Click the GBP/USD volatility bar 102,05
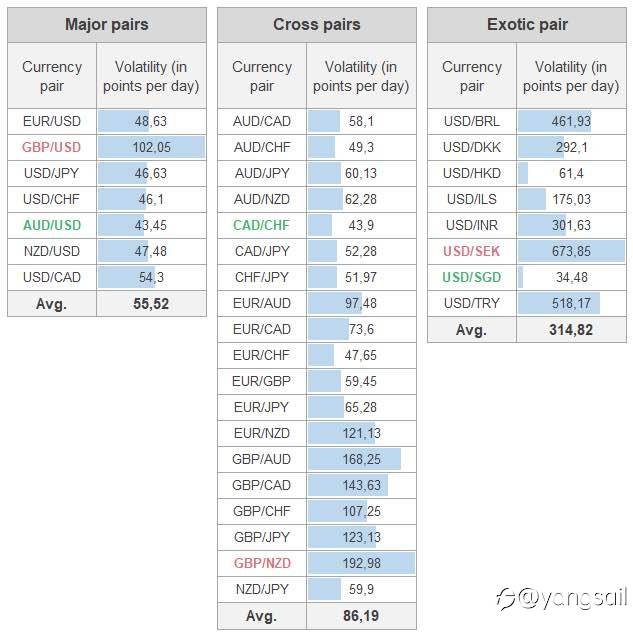633x637 pixels. click(151, 147)
